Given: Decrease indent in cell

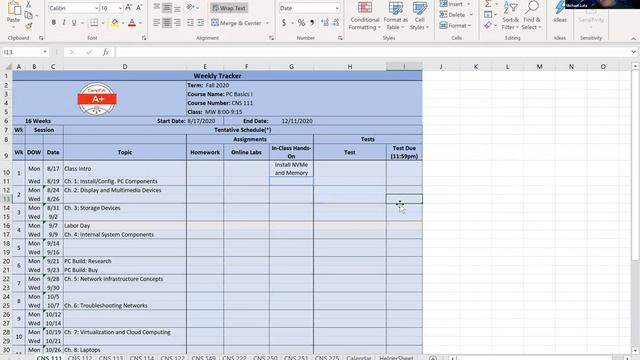Looking at the screenshot, I should [x=190, y=23].
